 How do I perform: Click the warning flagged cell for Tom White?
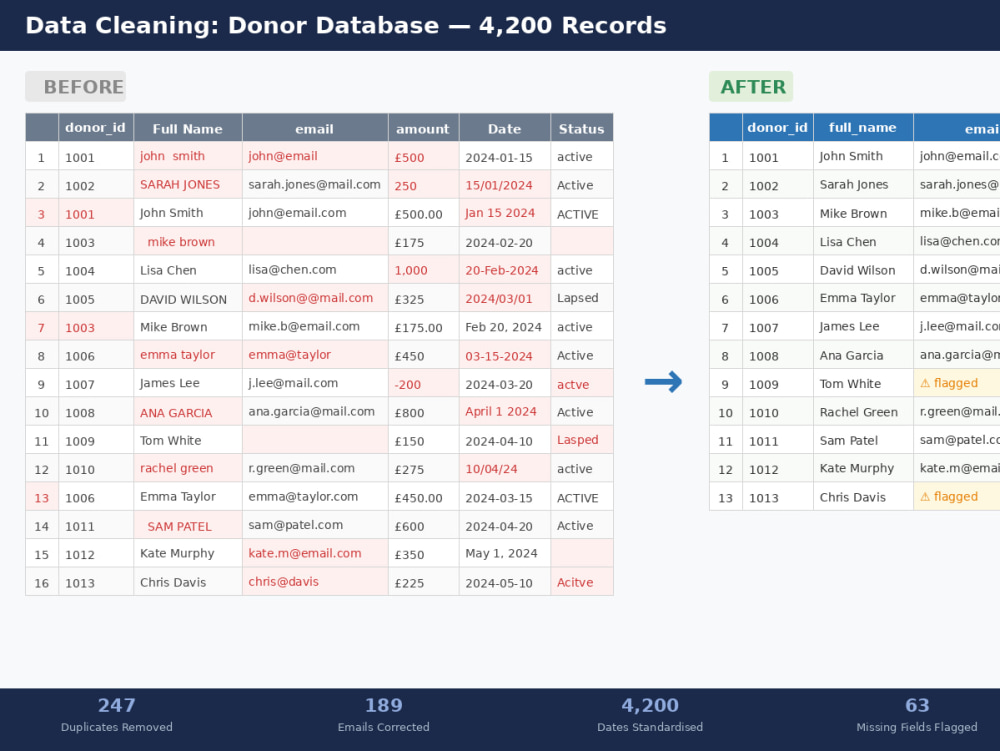coord(957,383)
